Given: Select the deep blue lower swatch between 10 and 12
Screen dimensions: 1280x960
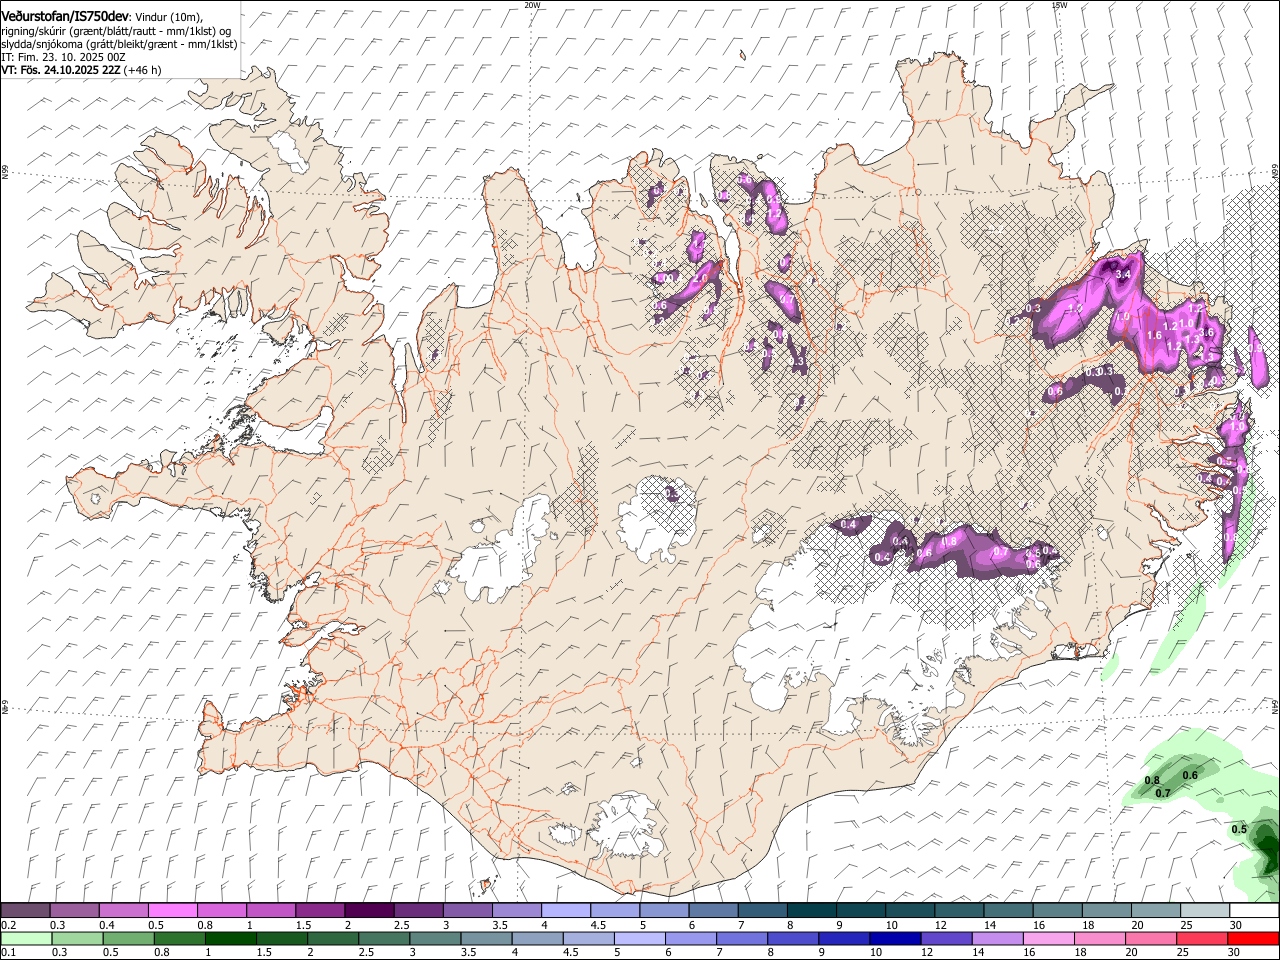Looking at the screenshot, I should 897,938.
